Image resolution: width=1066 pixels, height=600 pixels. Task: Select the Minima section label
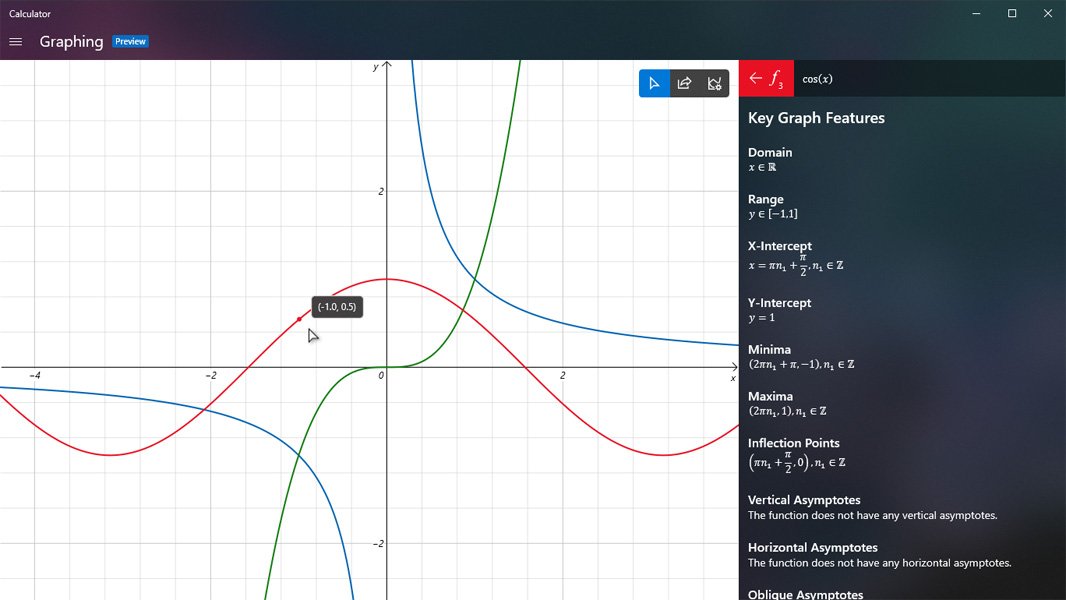(769, 349)
